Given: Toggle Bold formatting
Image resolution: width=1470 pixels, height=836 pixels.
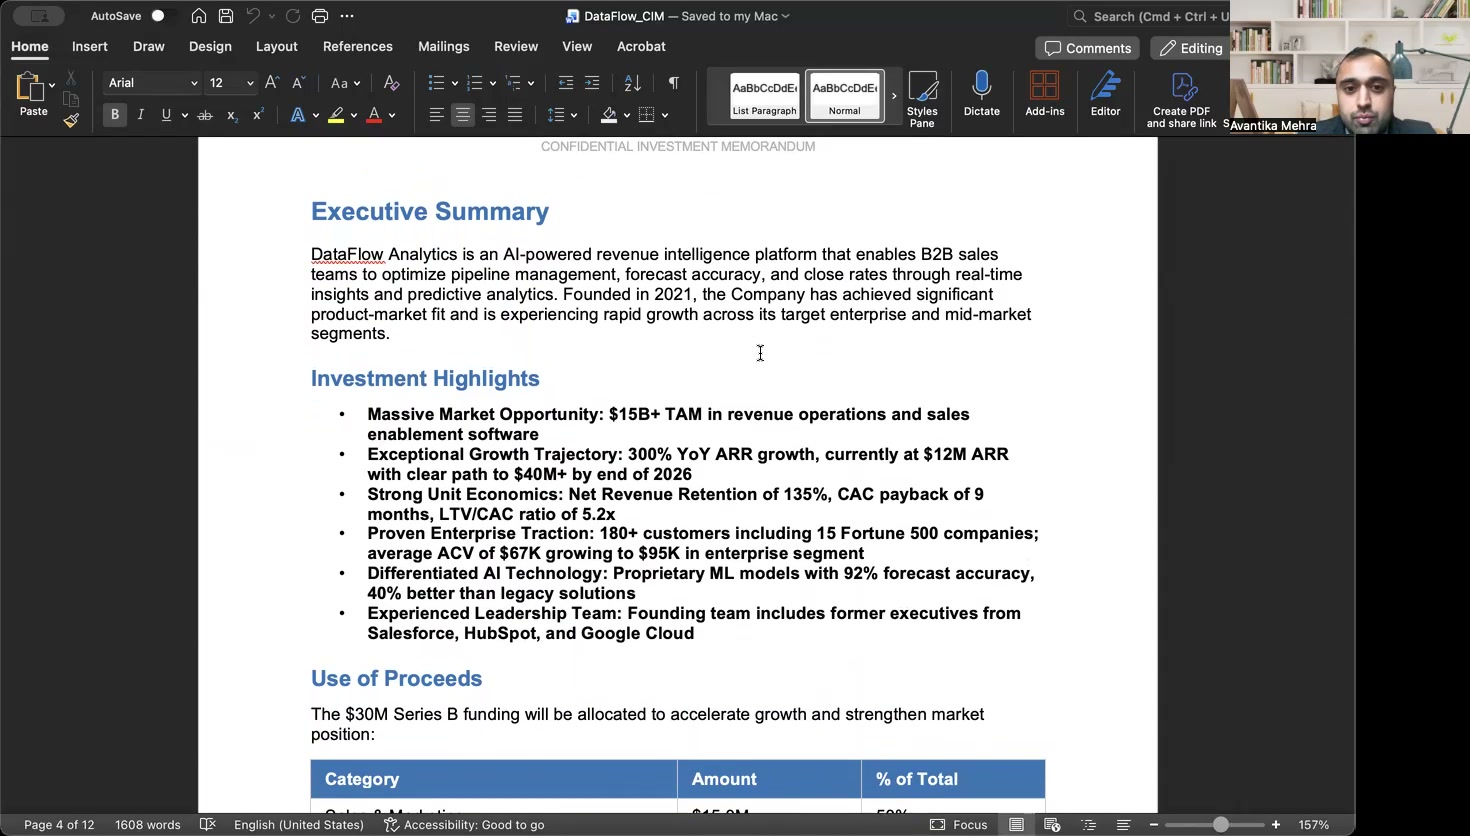Looking at the screenshot, I should coord(115,115).
